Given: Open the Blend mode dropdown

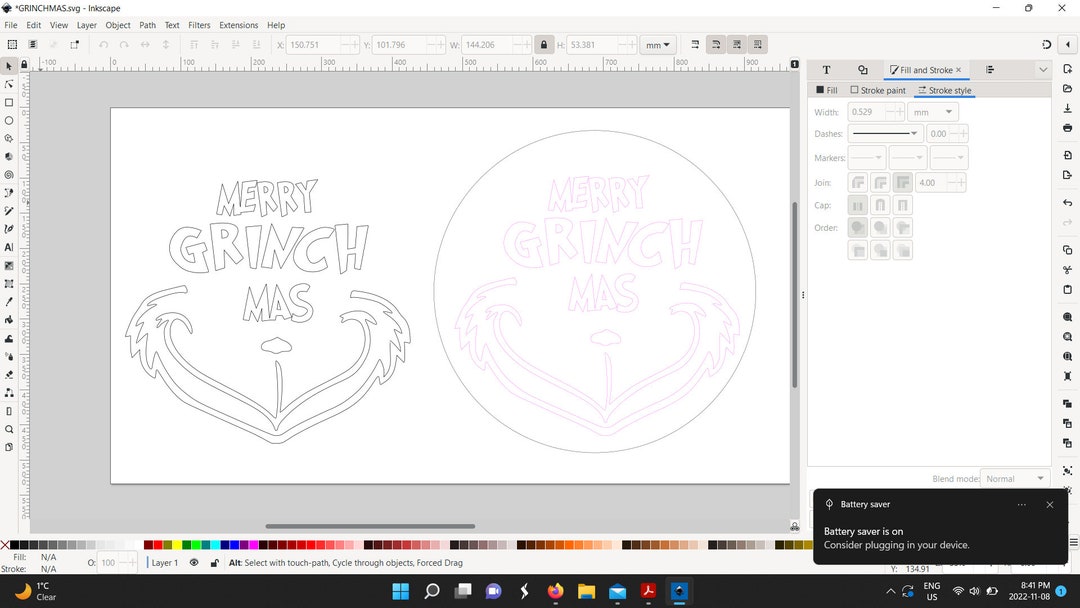Looking at the screenshot, I should pos(1013,478).
